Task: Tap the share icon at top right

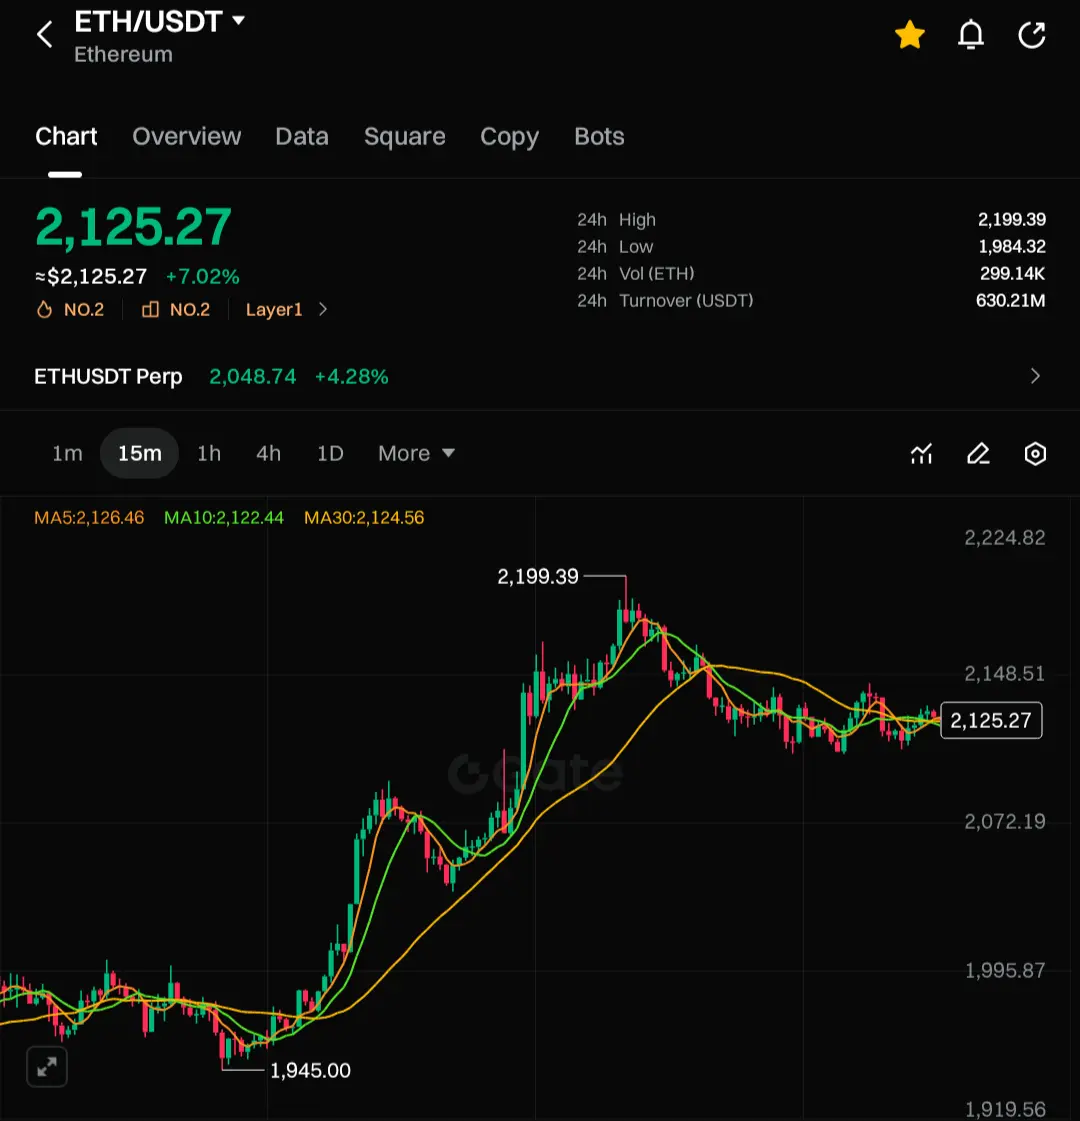Action: pyautogui.click(x=1031, y=34)
